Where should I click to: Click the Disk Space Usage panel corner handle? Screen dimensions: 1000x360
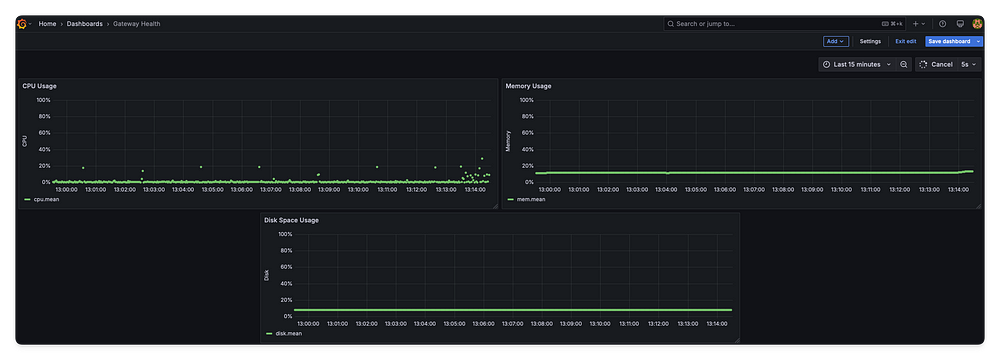pyautogui.click(x=737, y=340)
